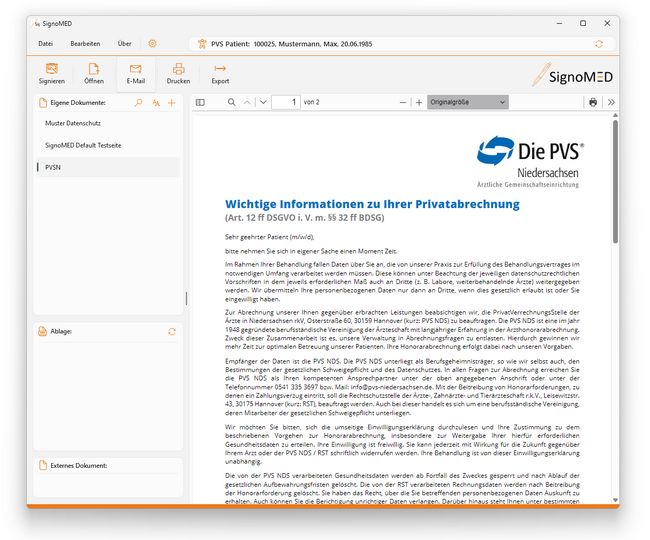Screen dimensions: 650x540
Task: Open PDF viewer more tools chevrons
Action: click(611, 102)
